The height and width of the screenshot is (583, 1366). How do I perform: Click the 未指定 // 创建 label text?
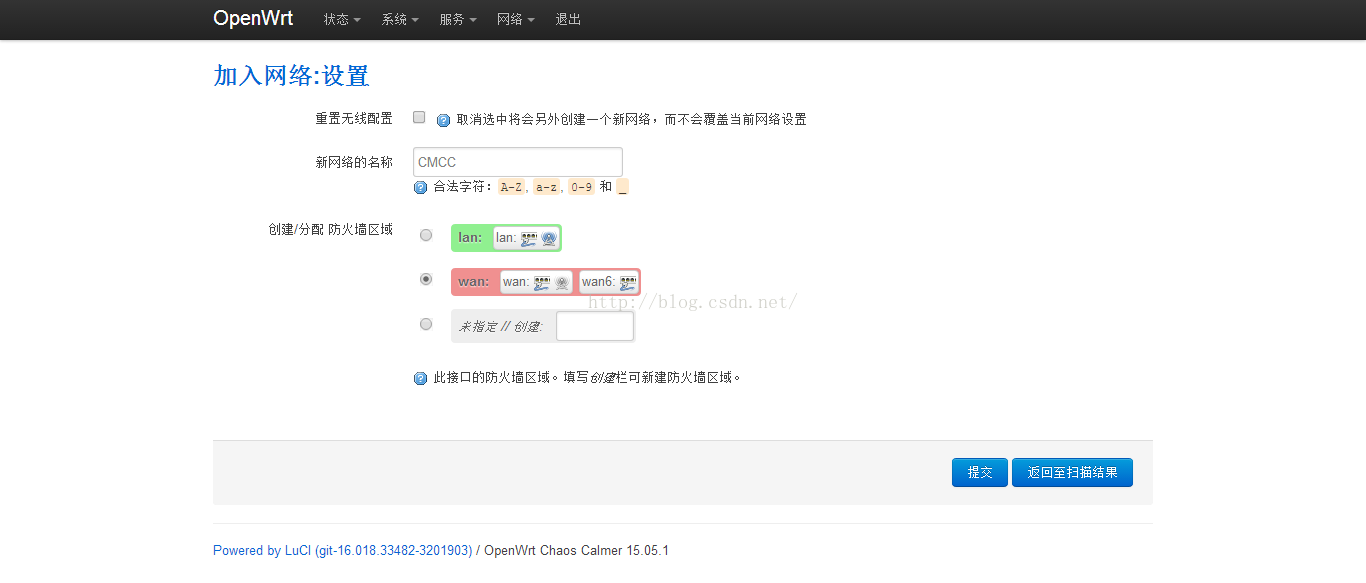tap(499, 327)
